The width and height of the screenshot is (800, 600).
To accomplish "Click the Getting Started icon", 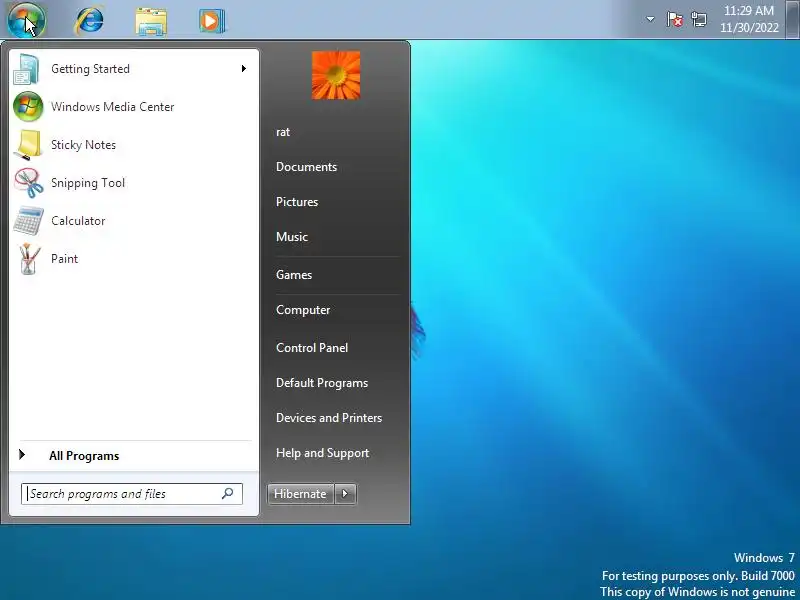I will pos(27,69).
